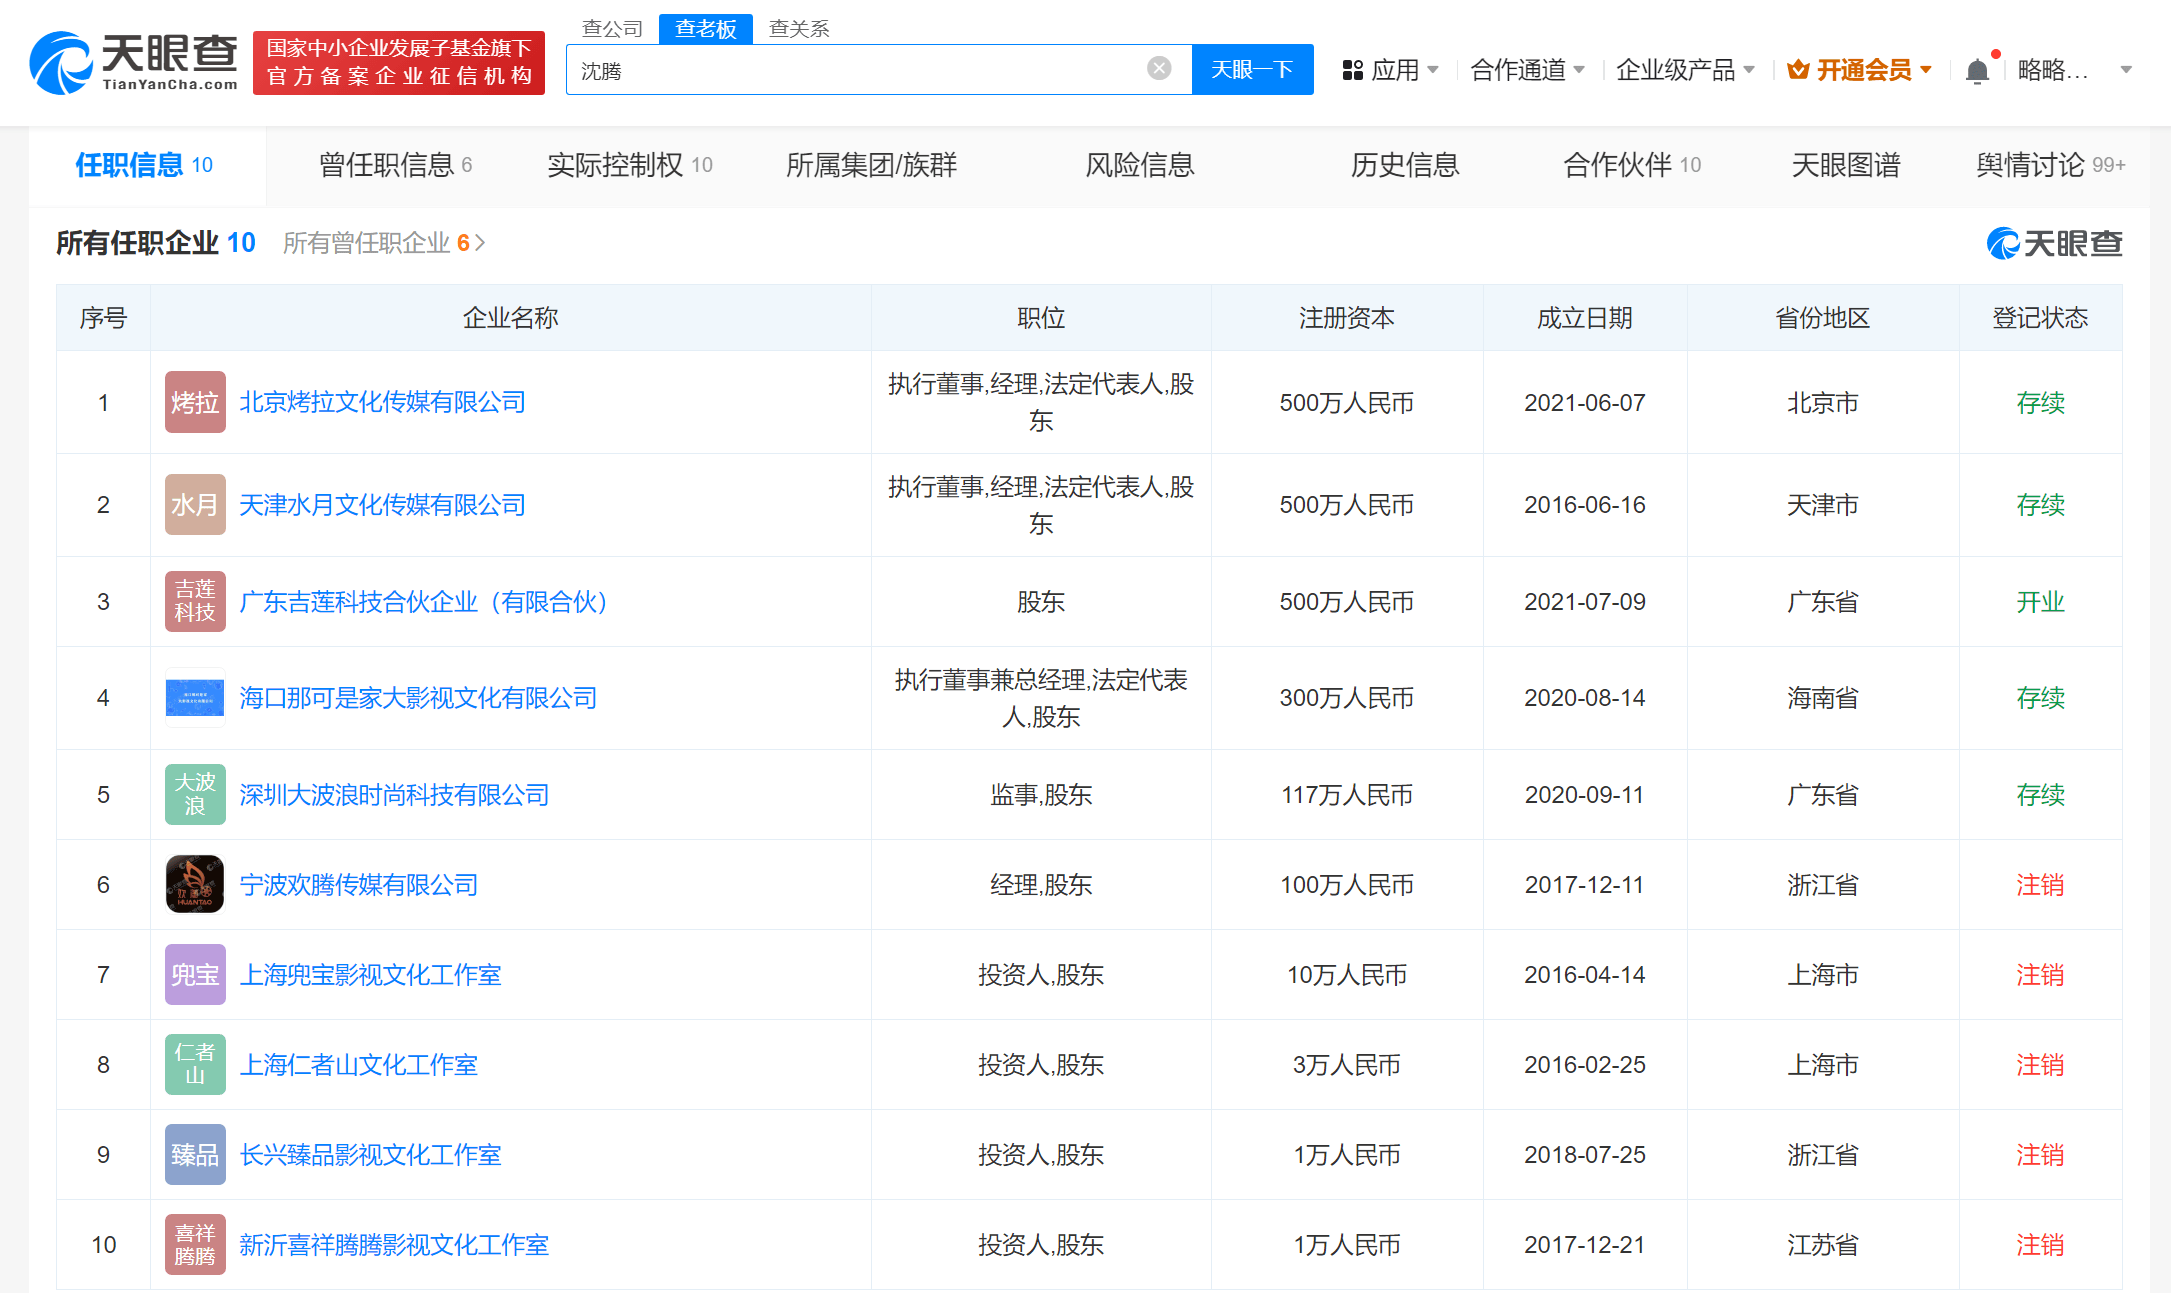2171x1293 pixels.
Task: Switch to the 查关系 tab
Action: pyautogui.click(x=797, y=29)
